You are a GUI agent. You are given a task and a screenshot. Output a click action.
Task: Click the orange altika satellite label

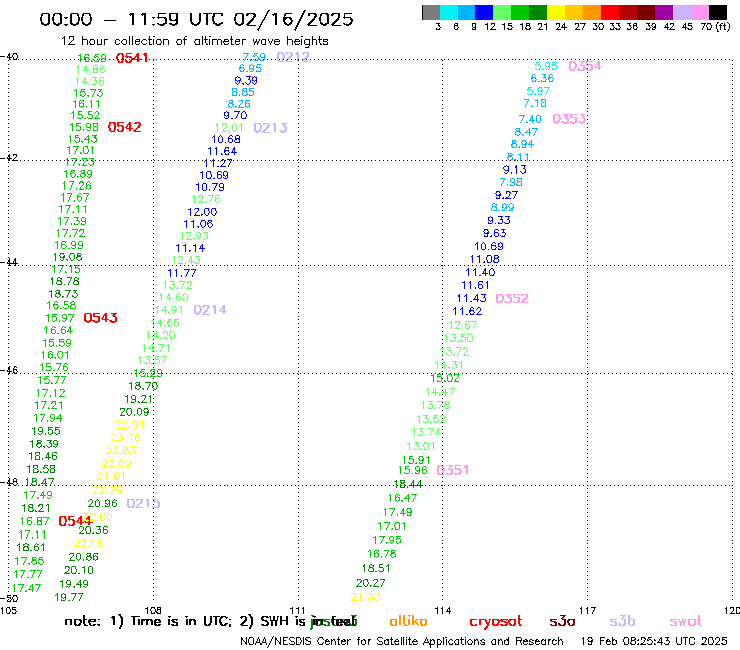pos(408,621)
